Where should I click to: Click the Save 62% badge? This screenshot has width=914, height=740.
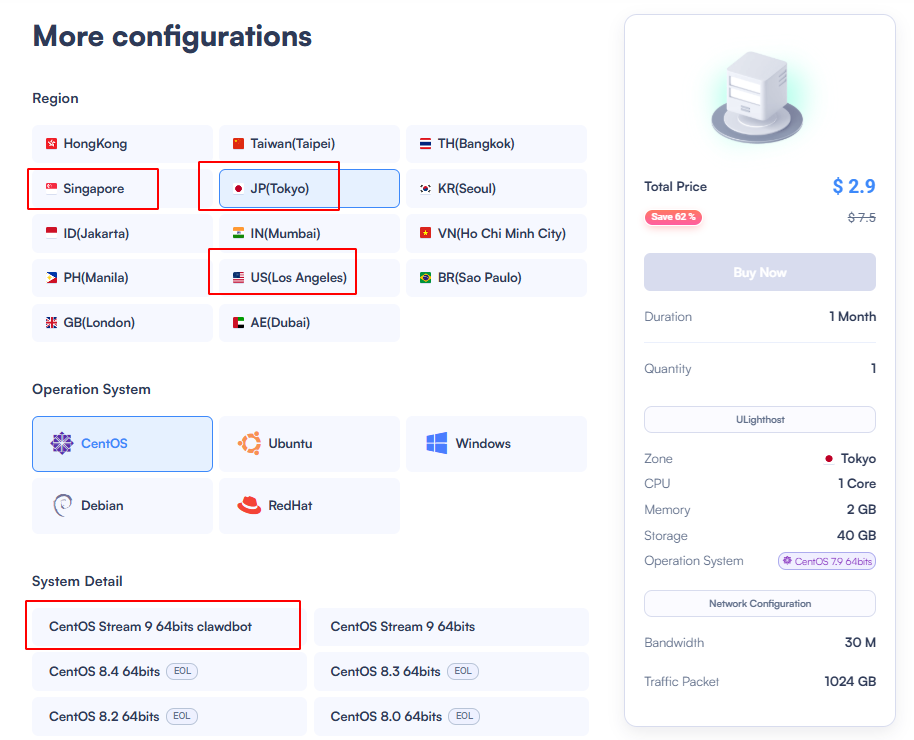672,216
